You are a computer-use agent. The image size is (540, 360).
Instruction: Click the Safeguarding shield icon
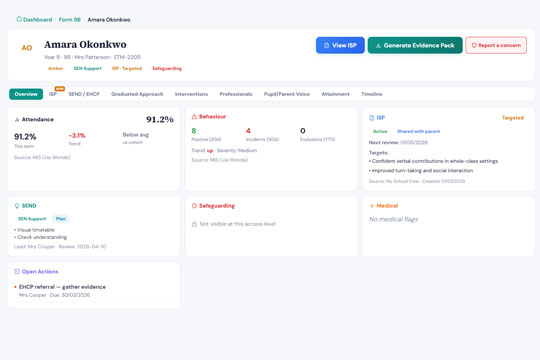[x=194, y=206]
